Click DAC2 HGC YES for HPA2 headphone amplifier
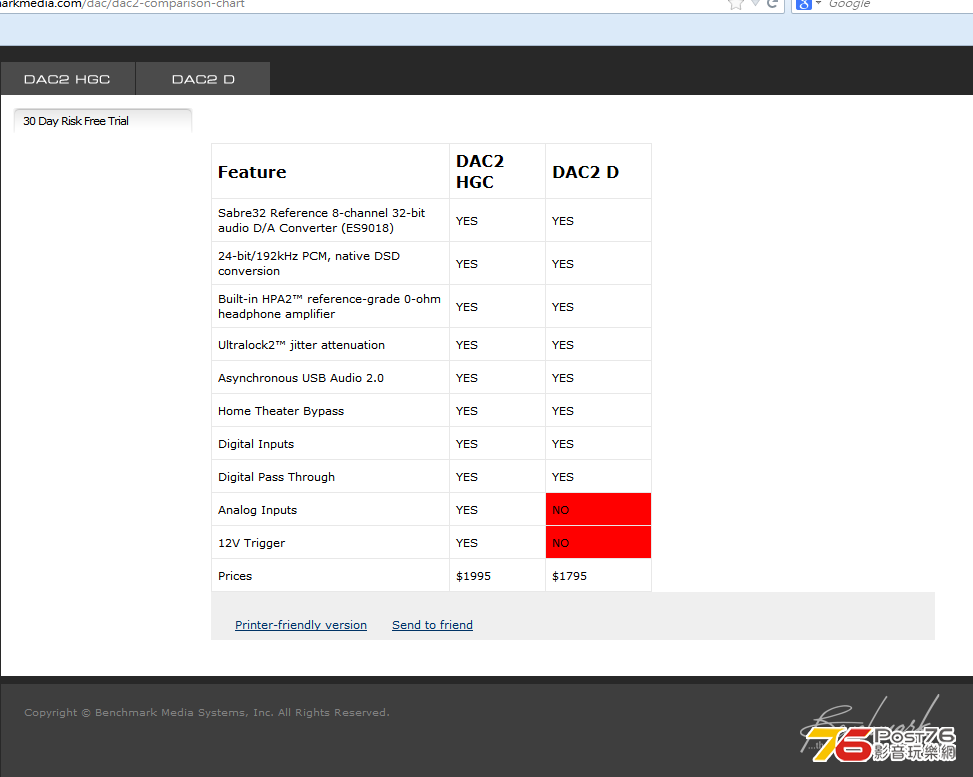Screen dimensions: 973x777 (x=467, y=307)
